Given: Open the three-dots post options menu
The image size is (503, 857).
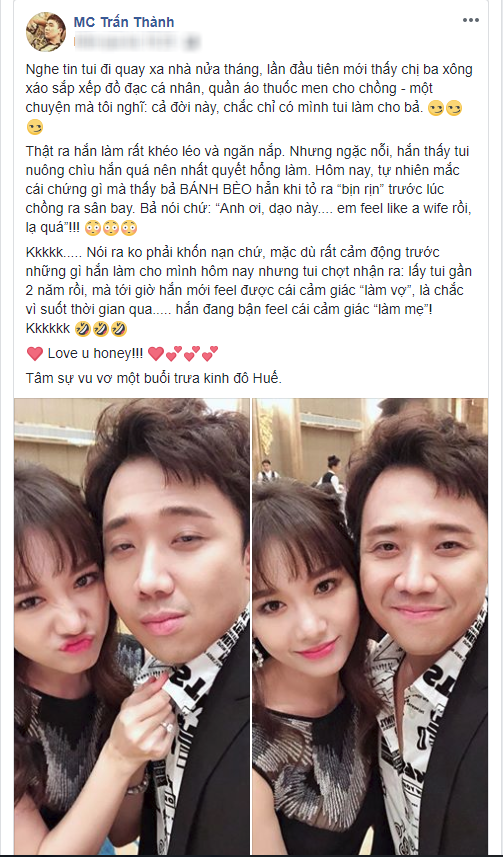Looking at the screenshot, I should click(471, 20).
